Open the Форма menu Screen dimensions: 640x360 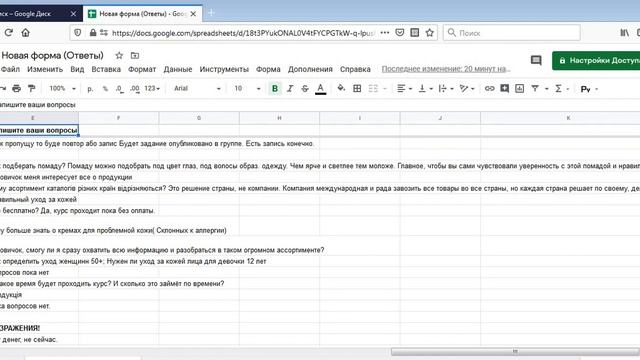coord(268,69)
